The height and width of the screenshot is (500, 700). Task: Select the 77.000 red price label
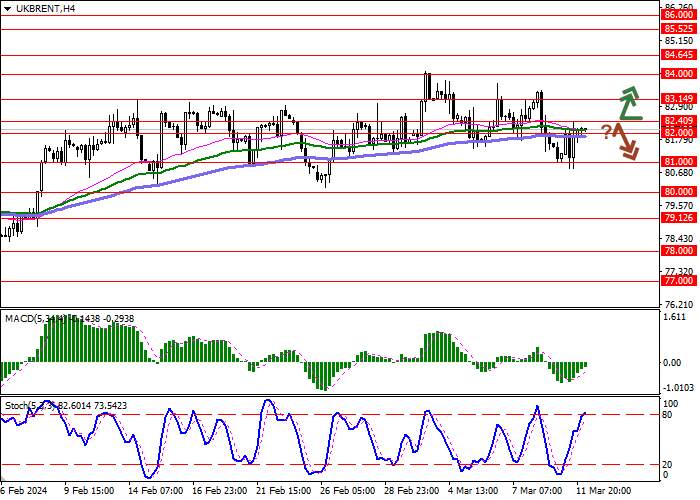[679, 281]
